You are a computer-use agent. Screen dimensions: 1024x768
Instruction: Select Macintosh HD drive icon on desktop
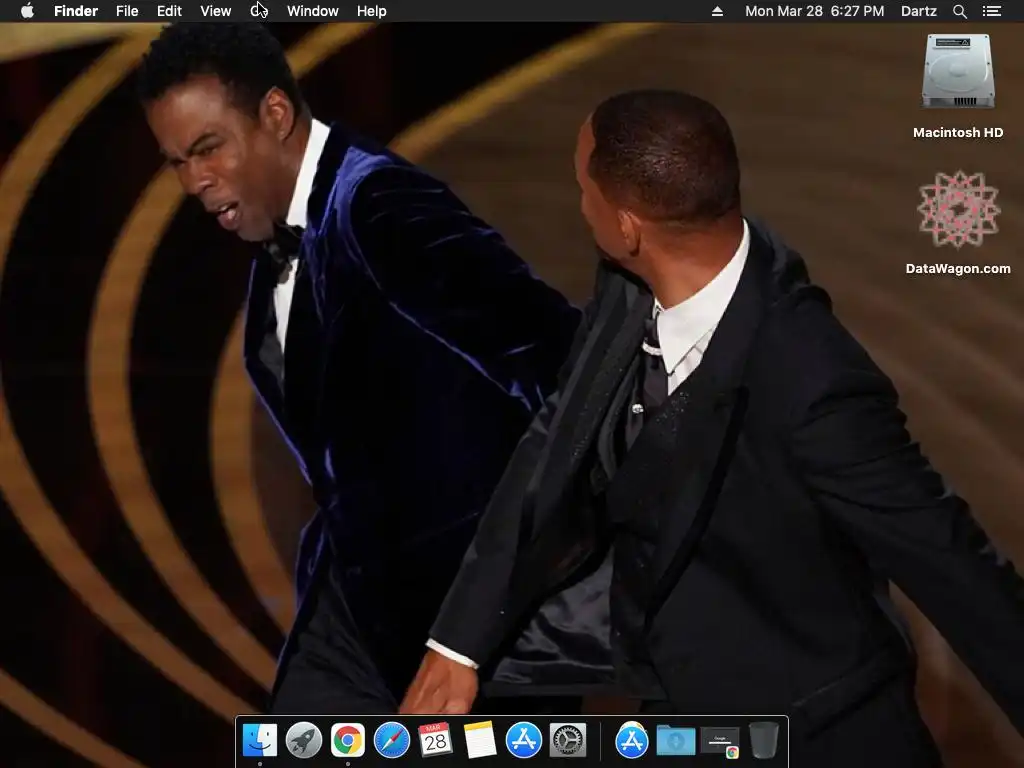click(958, 71)
